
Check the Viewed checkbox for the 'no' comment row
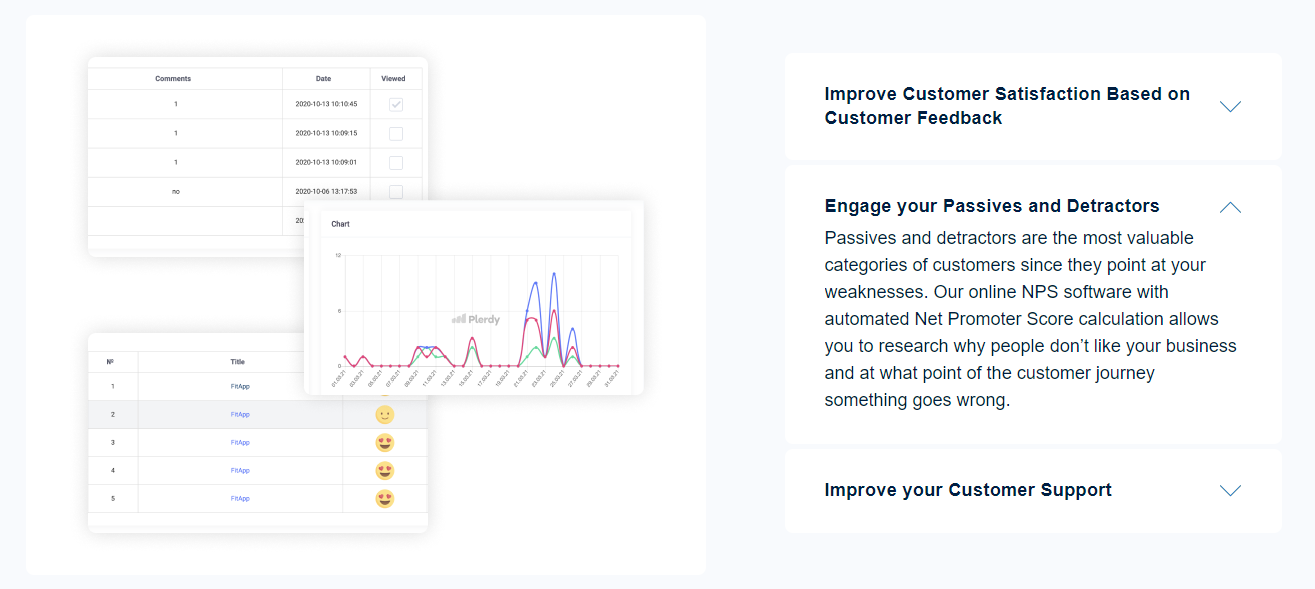(x=395, y=191)
